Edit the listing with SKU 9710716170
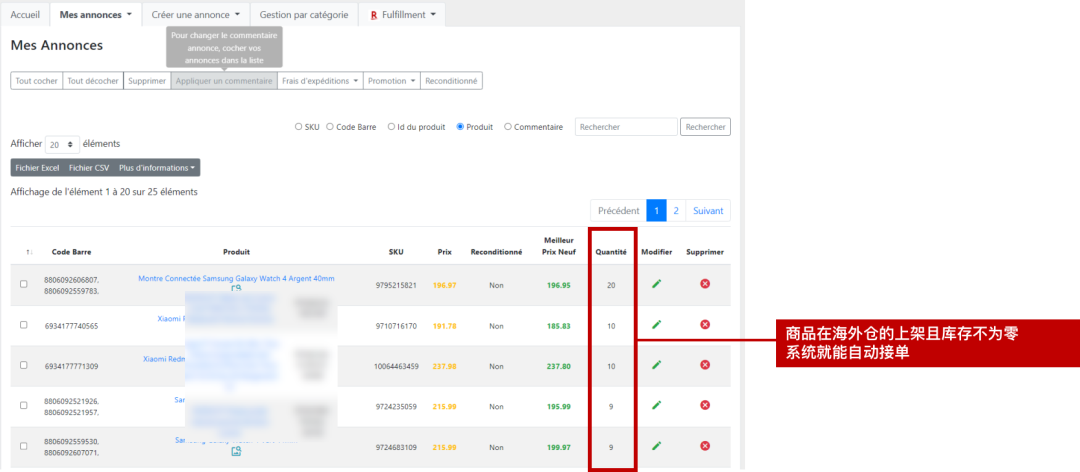1080x472 pixels. [657, 325]
